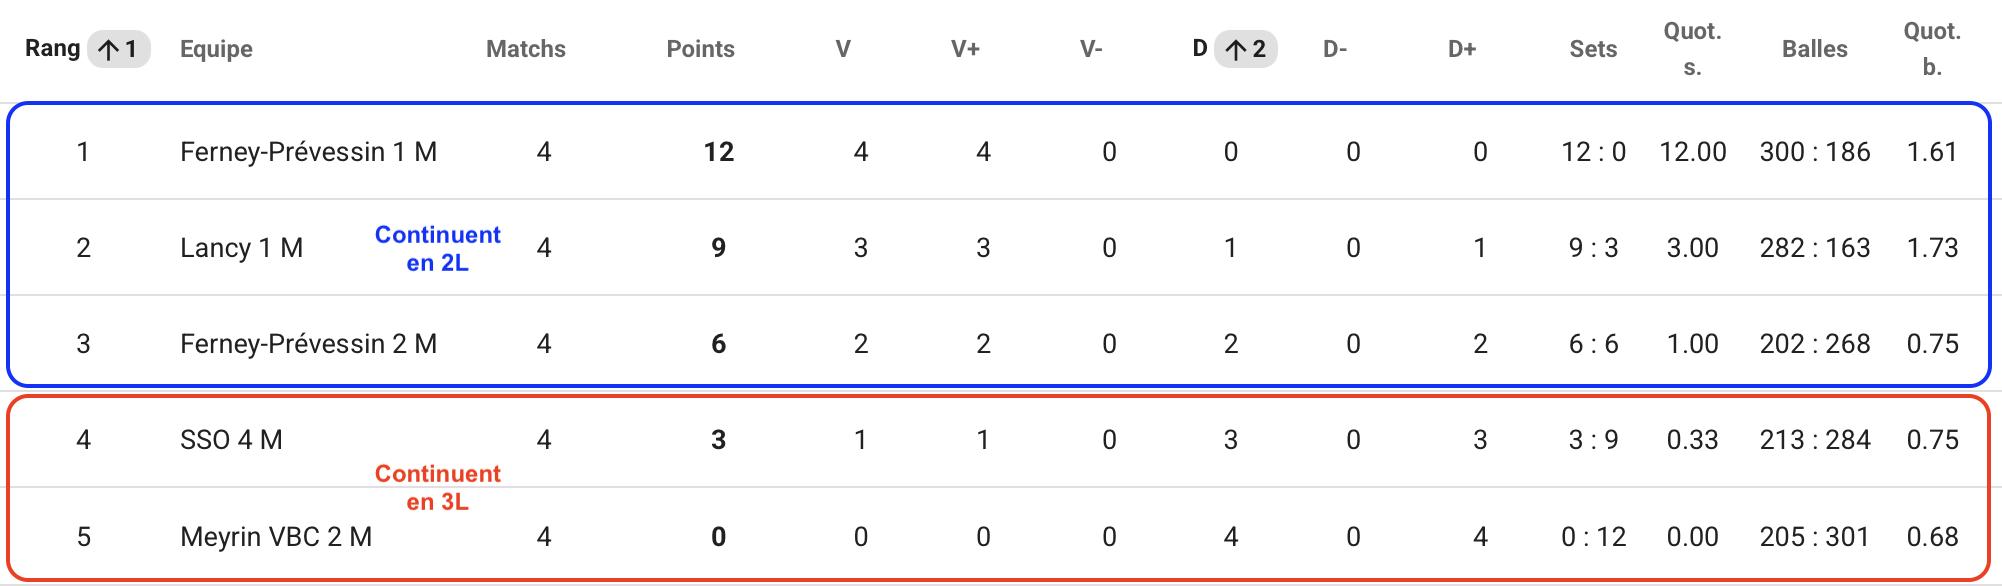Screen dimensions: 2002x586
Task: Click the Rang column header label
Action: click(x=52, y=49)
